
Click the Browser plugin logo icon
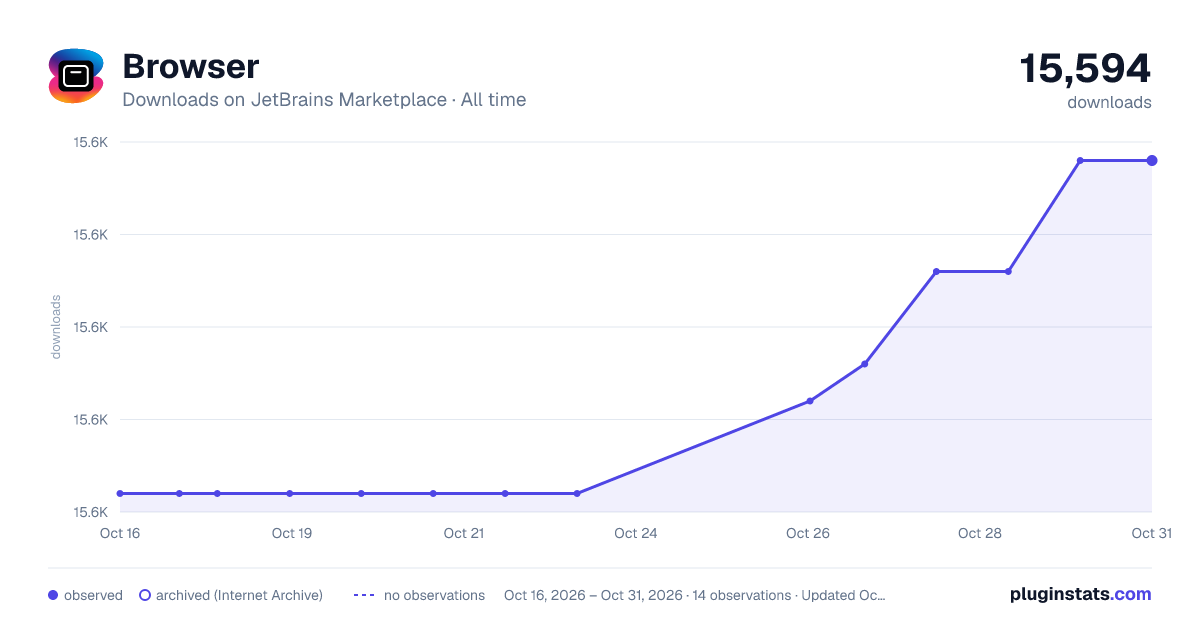coord(76,76)
